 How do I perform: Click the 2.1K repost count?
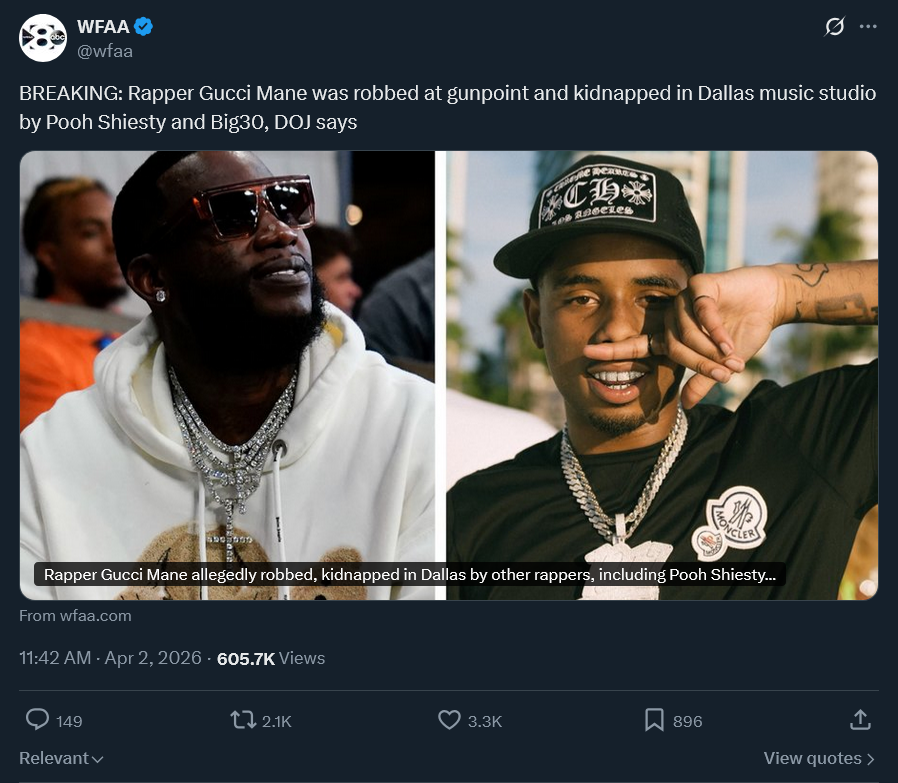pos(277,721)
